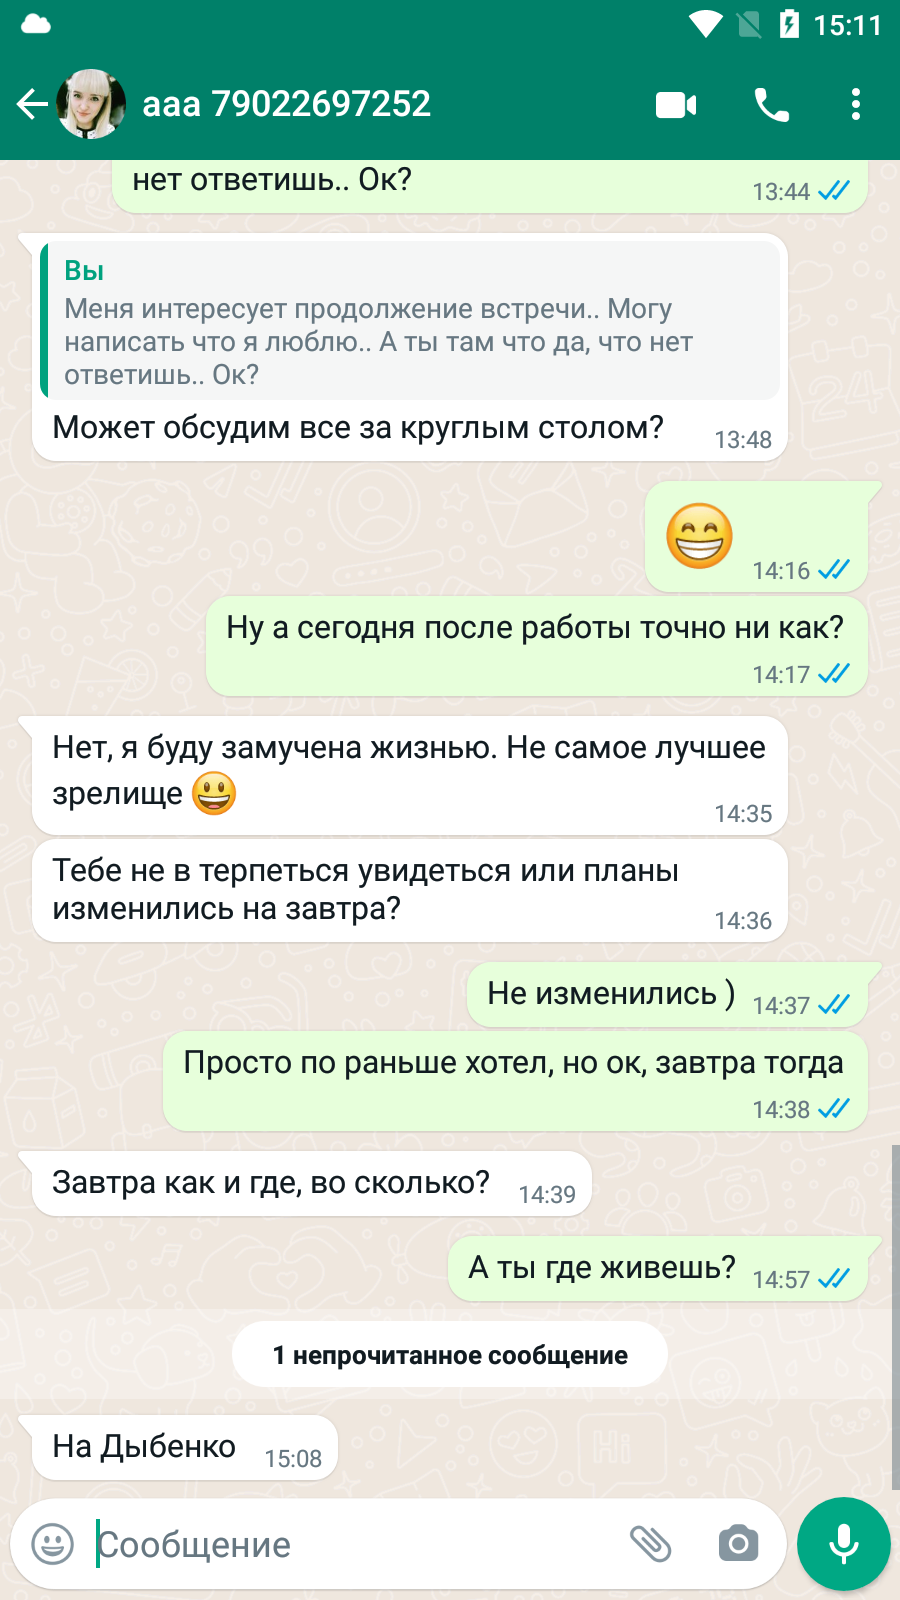
Task: Start a voice call via phone icon
Action: point(771,104)
